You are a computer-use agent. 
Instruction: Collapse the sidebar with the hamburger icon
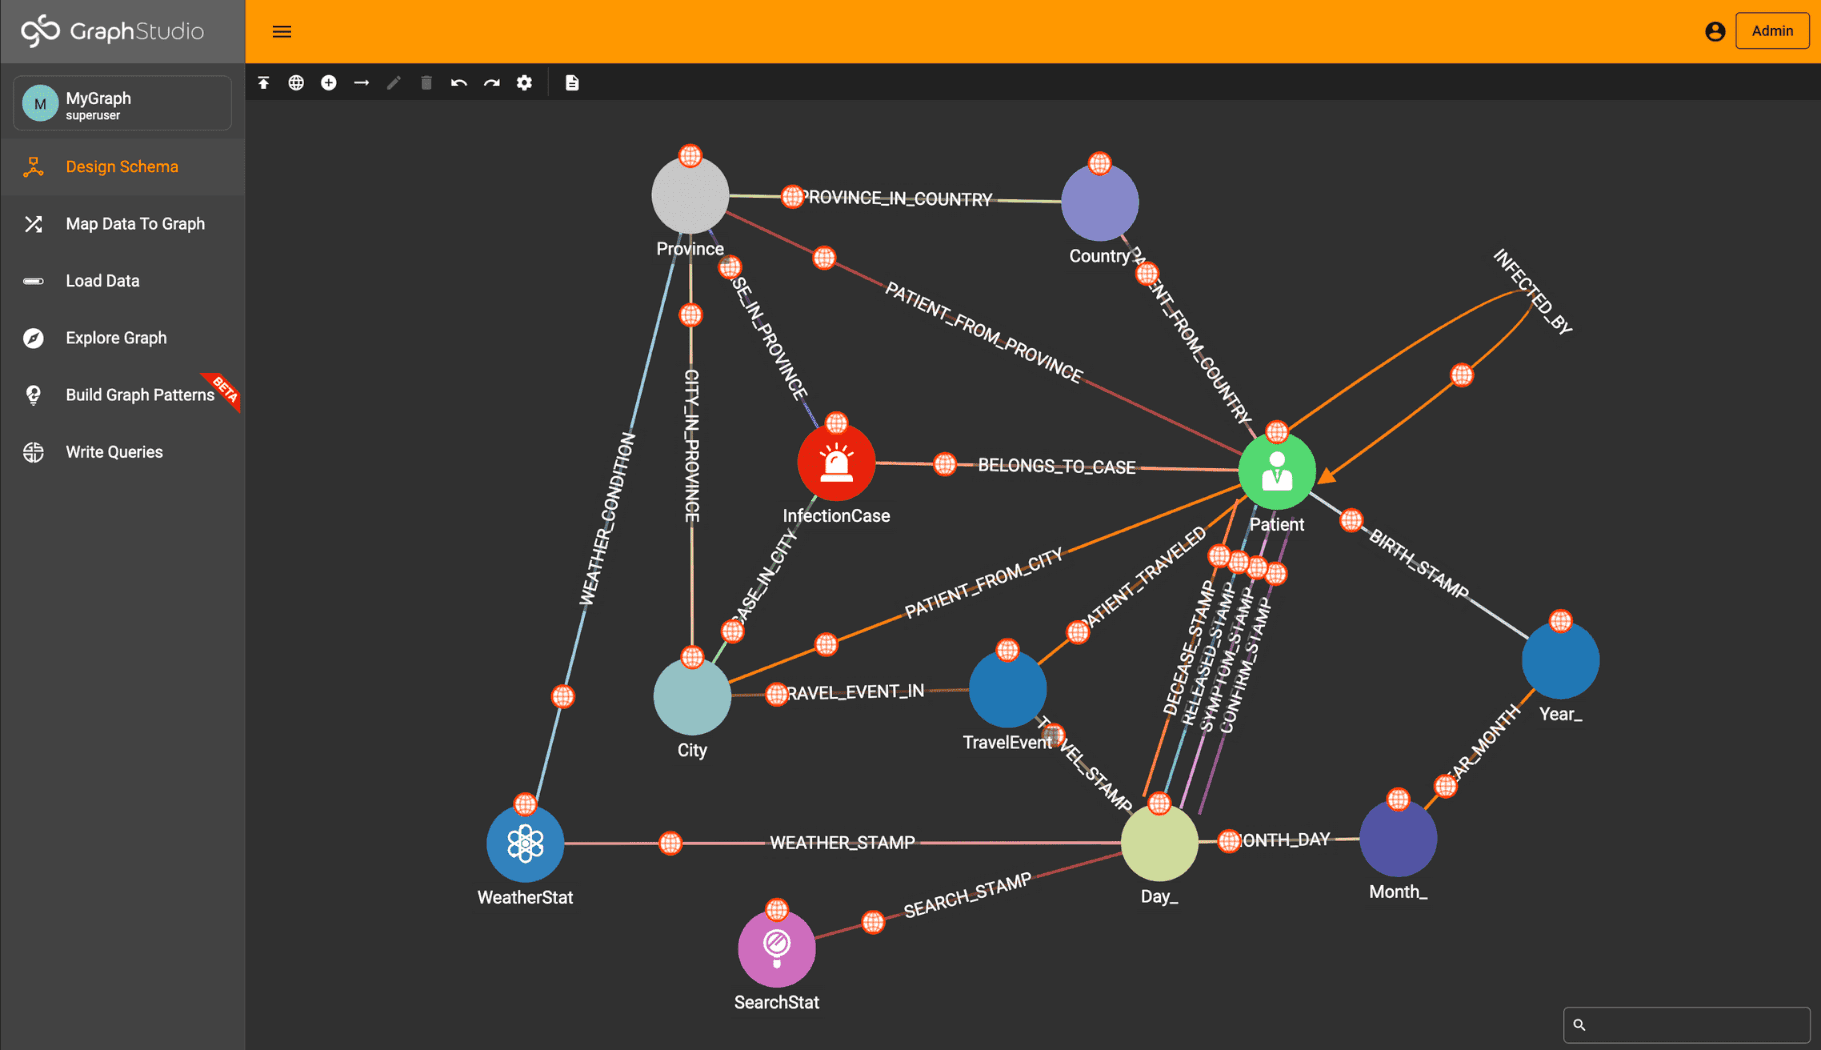[282, 31]
